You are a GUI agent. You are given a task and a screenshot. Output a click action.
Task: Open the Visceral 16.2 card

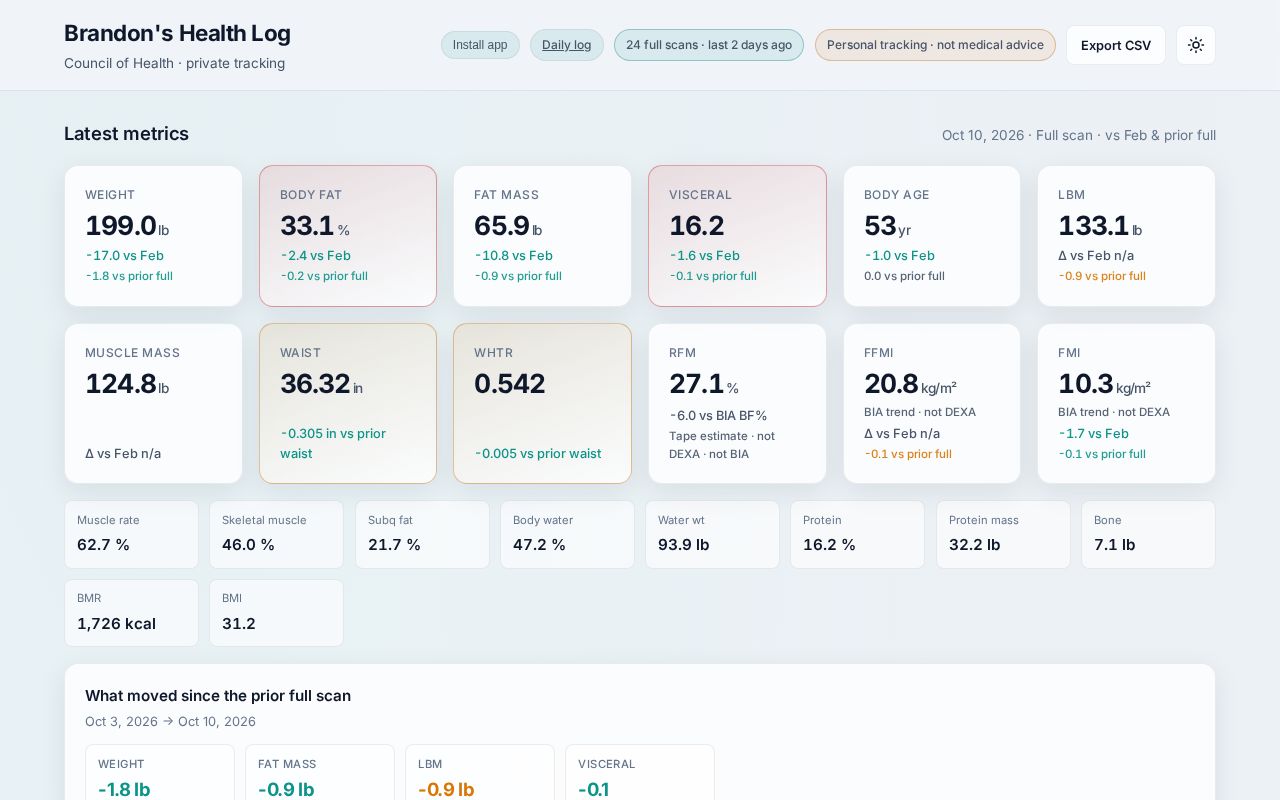(x=737, y=236)
